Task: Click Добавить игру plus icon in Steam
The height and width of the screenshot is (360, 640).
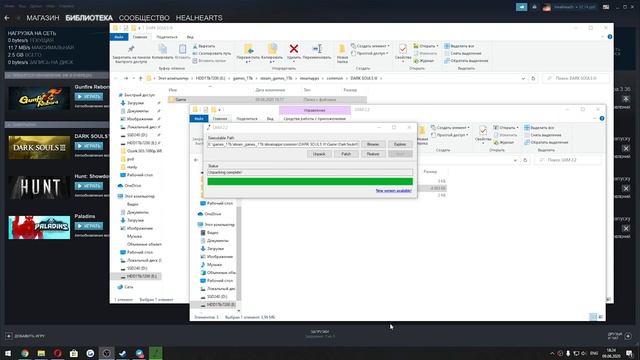Action: click(9, 336)
